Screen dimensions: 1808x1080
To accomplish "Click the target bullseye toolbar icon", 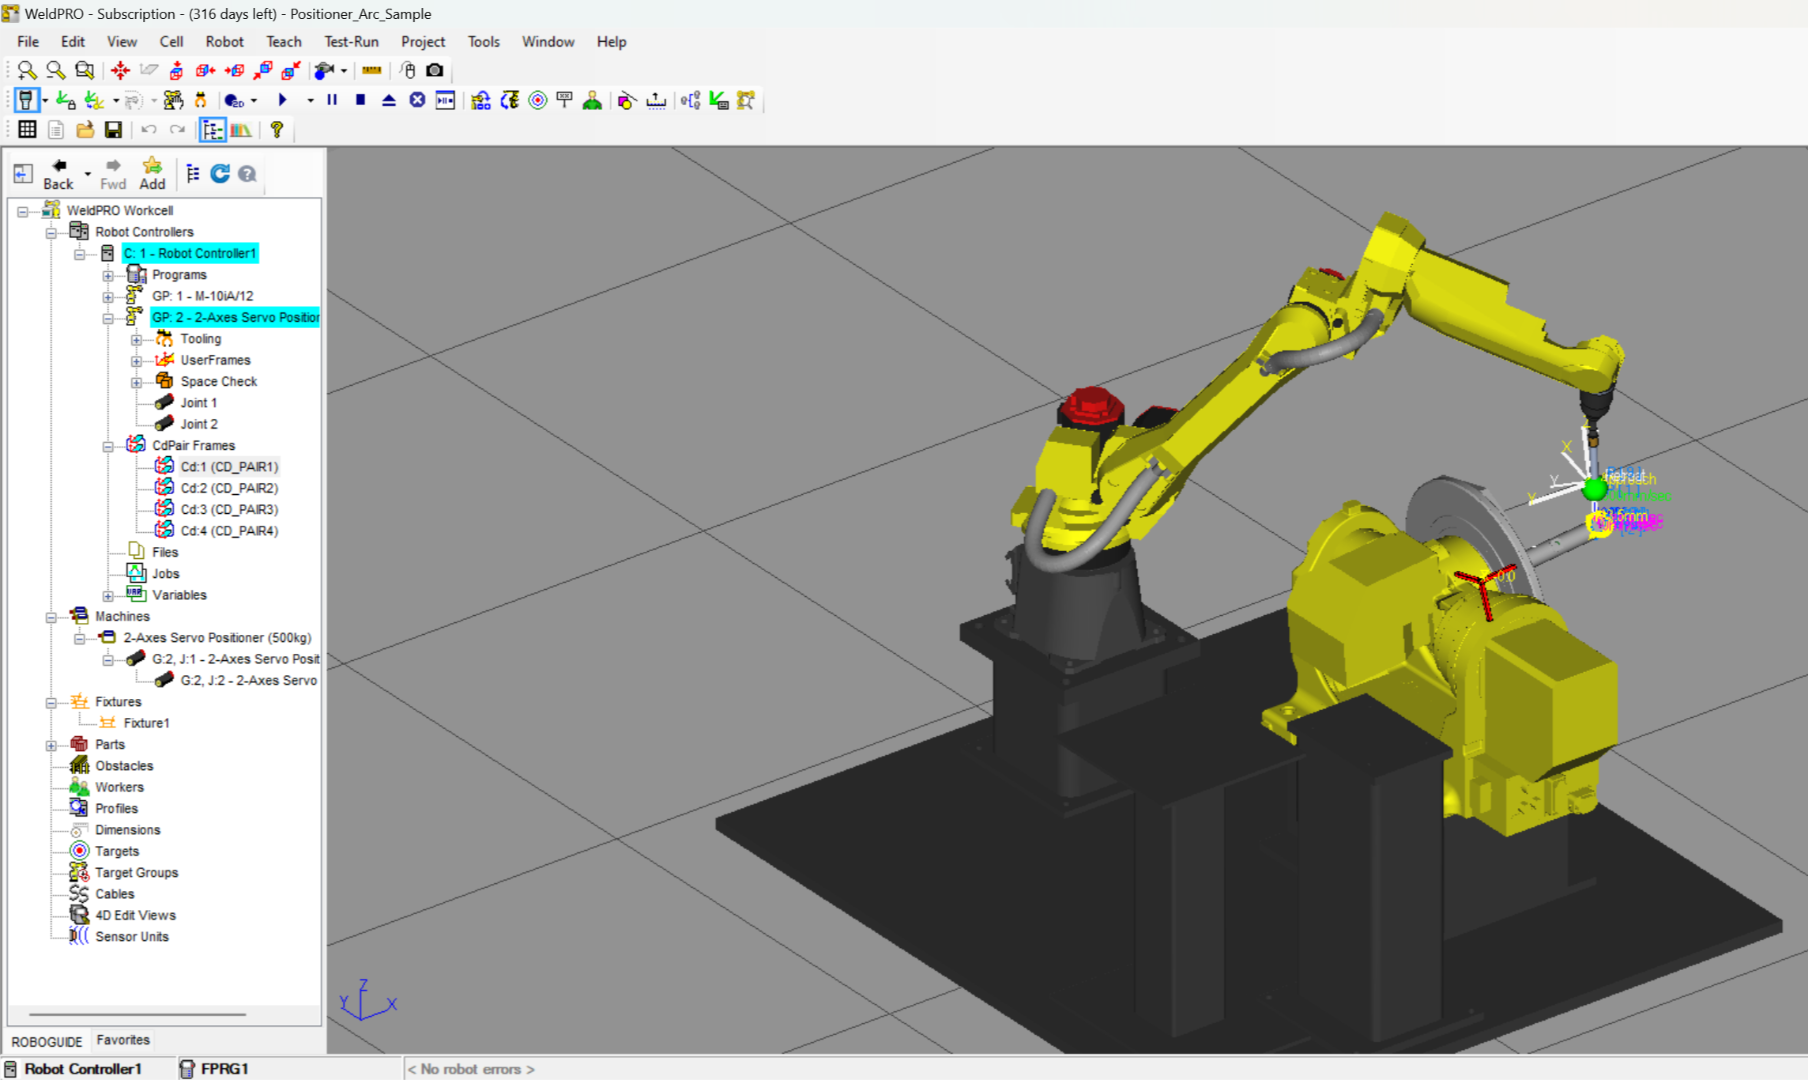I will [538, 100].
